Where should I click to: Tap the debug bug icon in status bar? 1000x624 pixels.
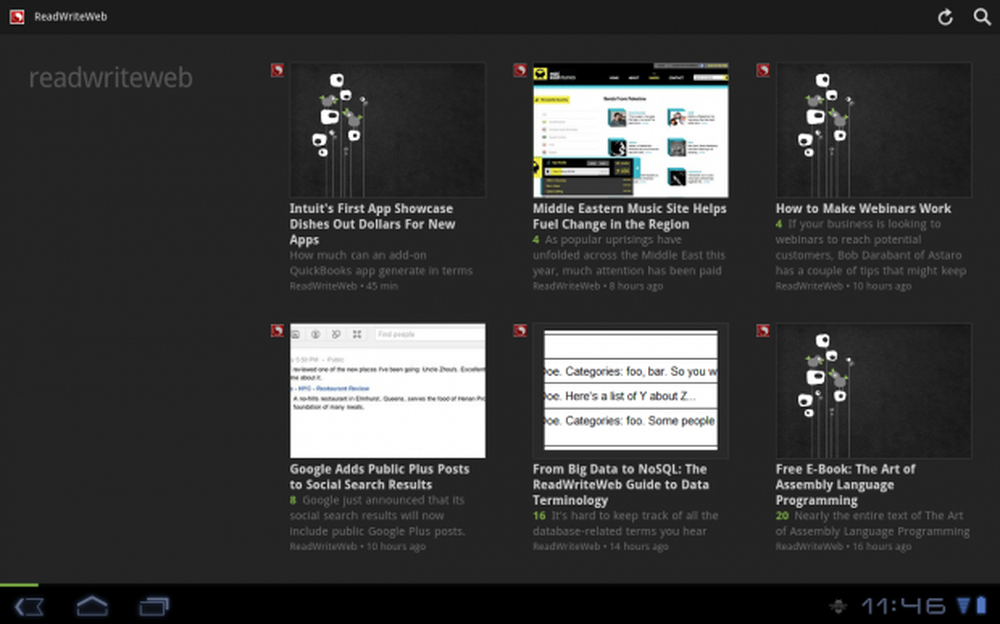point(838,606)
